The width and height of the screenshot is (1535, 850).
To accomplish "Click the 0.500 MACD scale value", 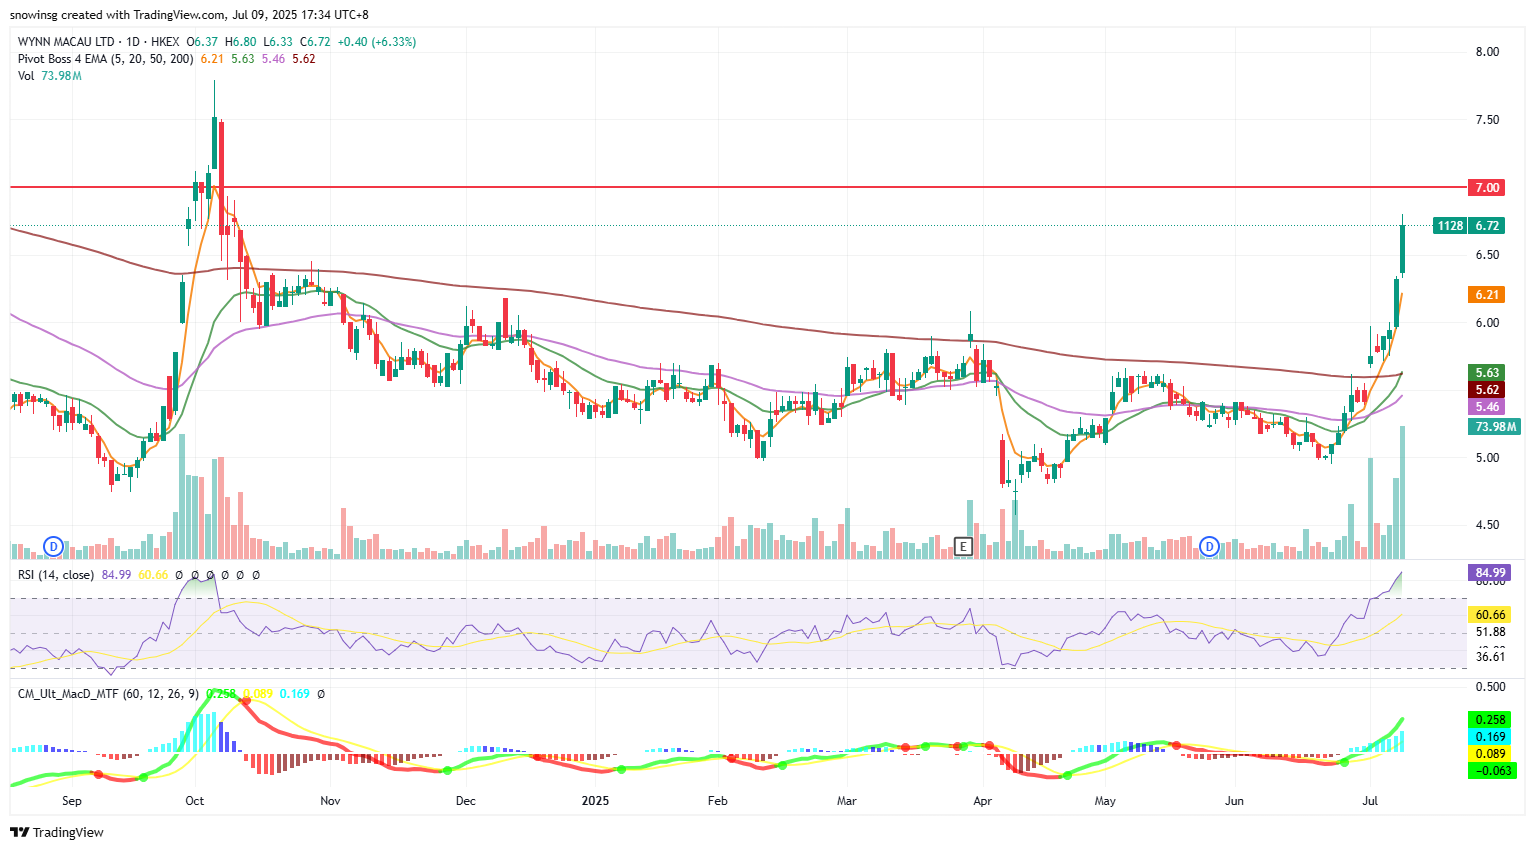I will 1490,687.
